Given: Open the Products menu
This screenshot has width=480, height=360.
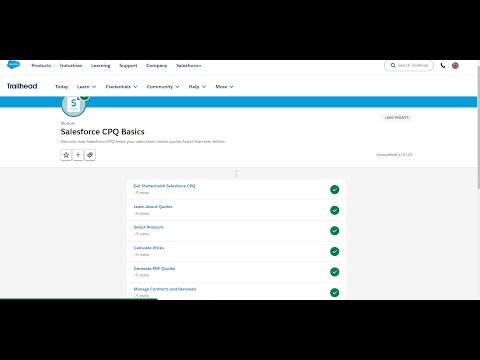Looking at the screenshot, I should [x=41, y=66].
